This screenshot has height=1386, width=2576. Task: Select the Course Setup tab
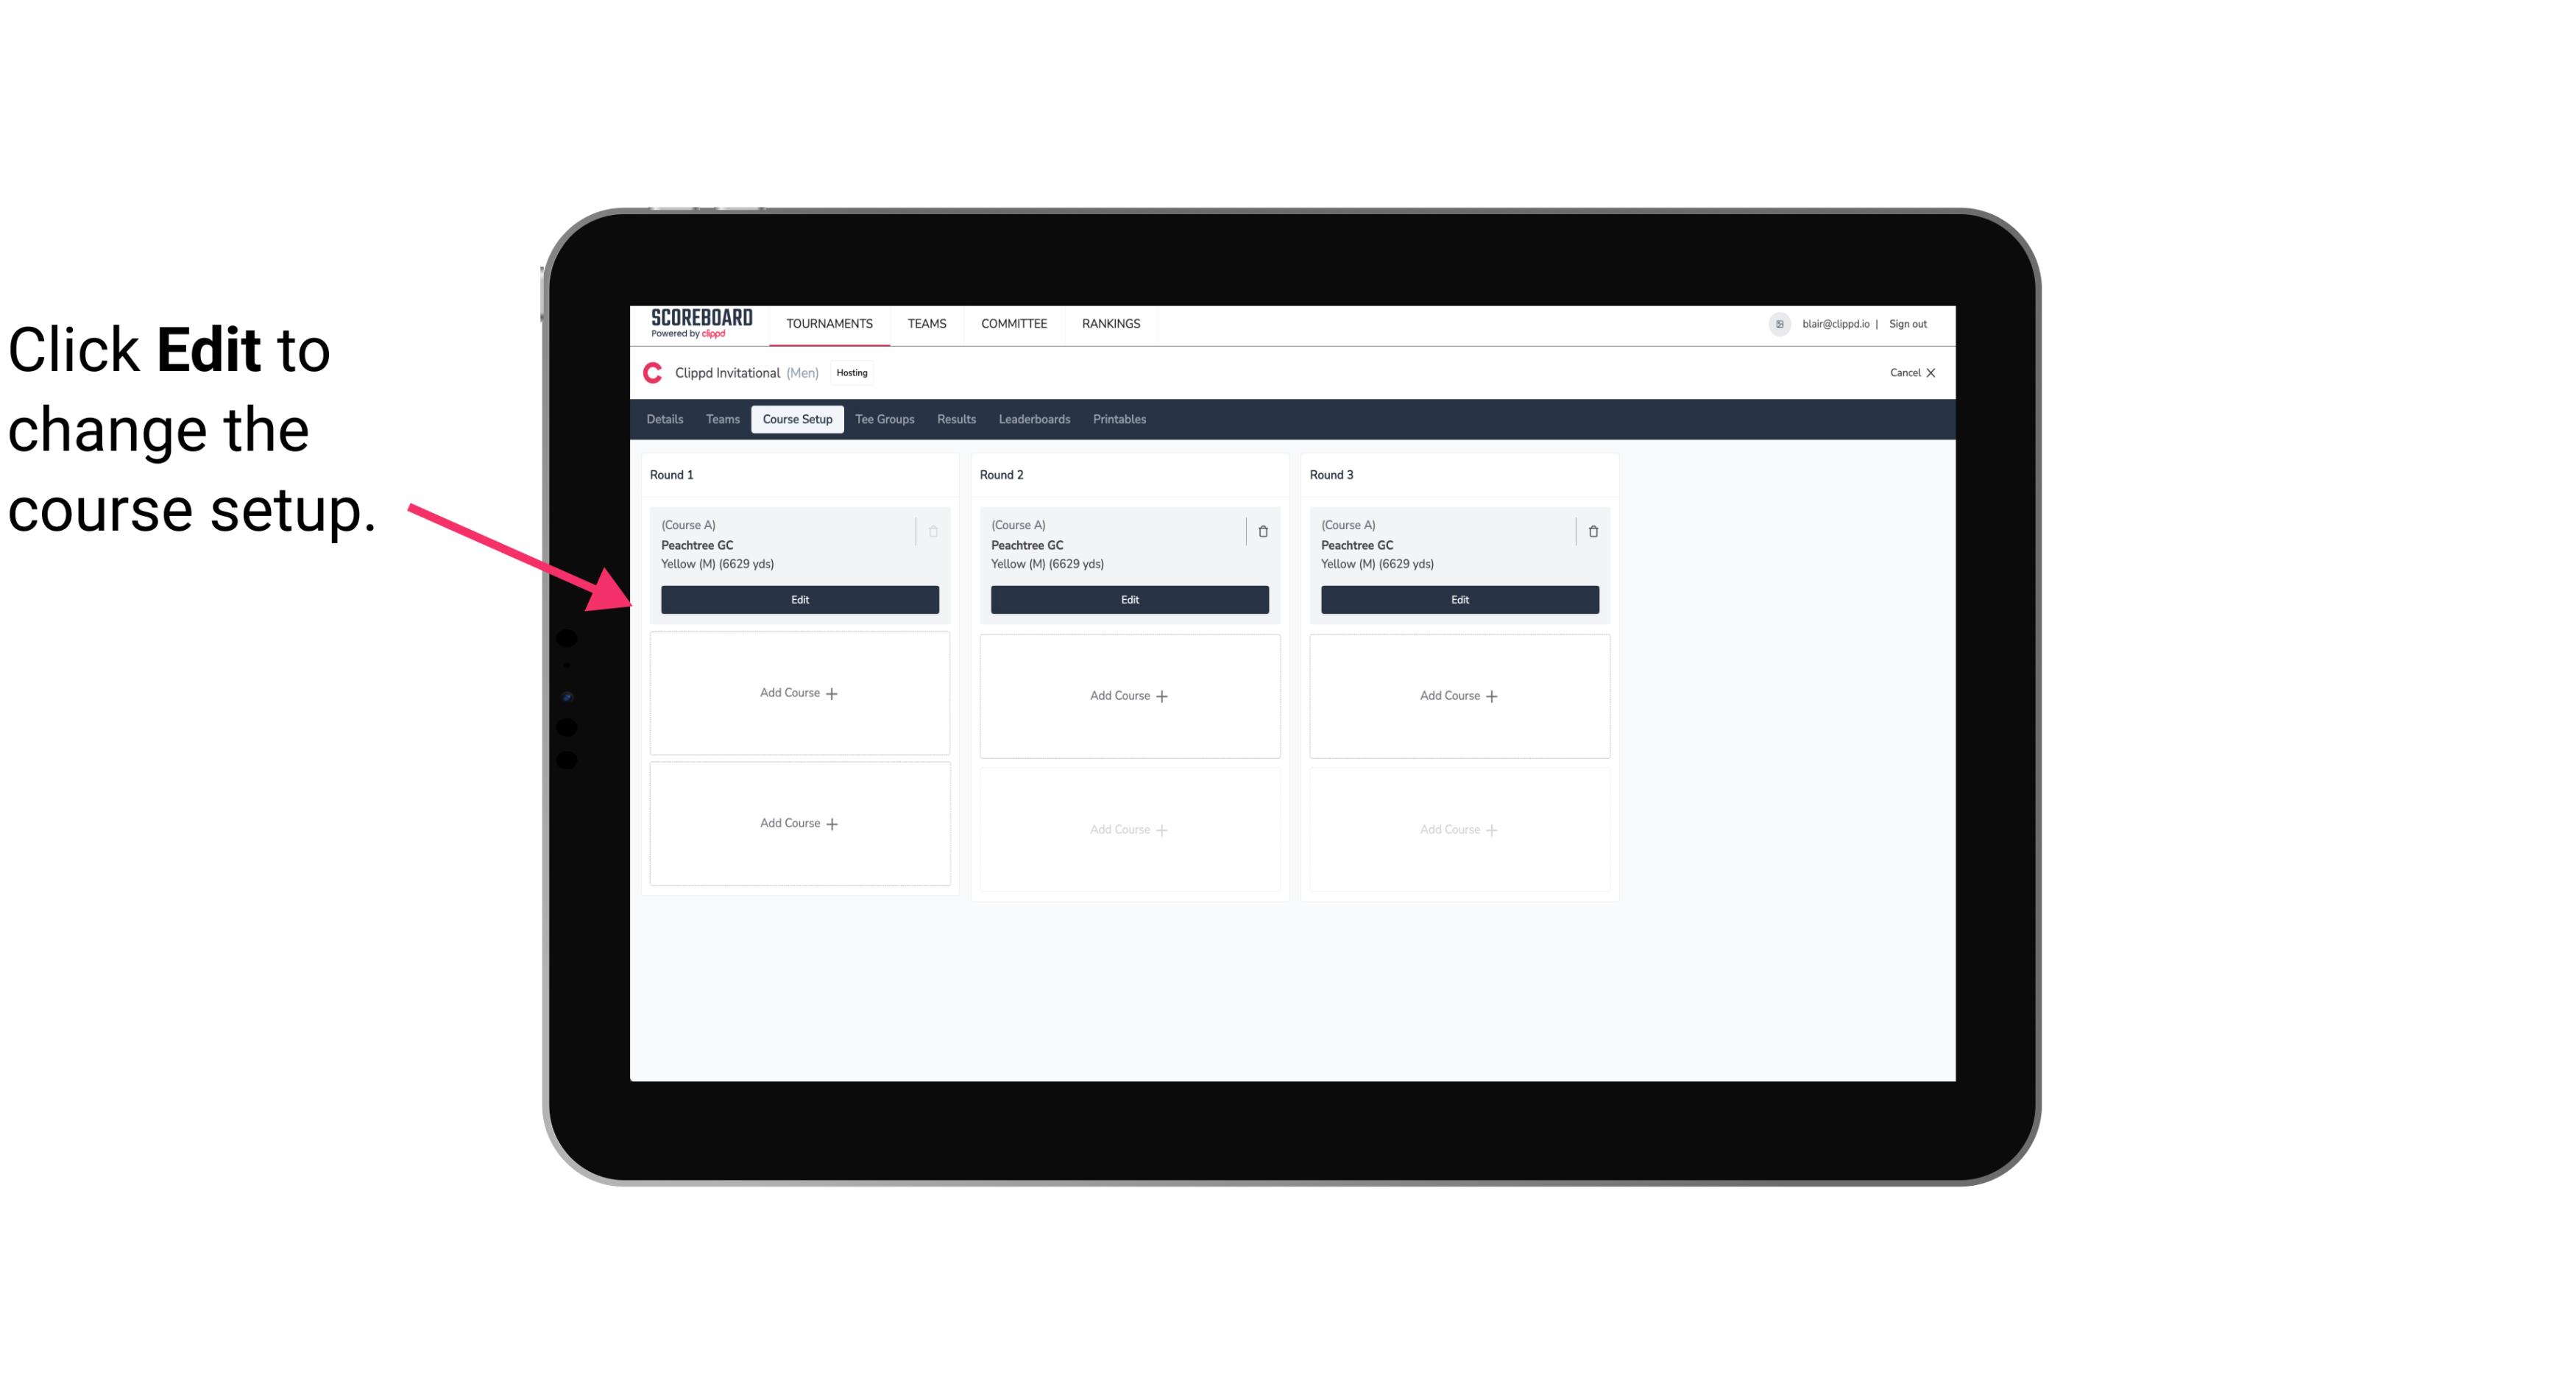pos(795,418)
